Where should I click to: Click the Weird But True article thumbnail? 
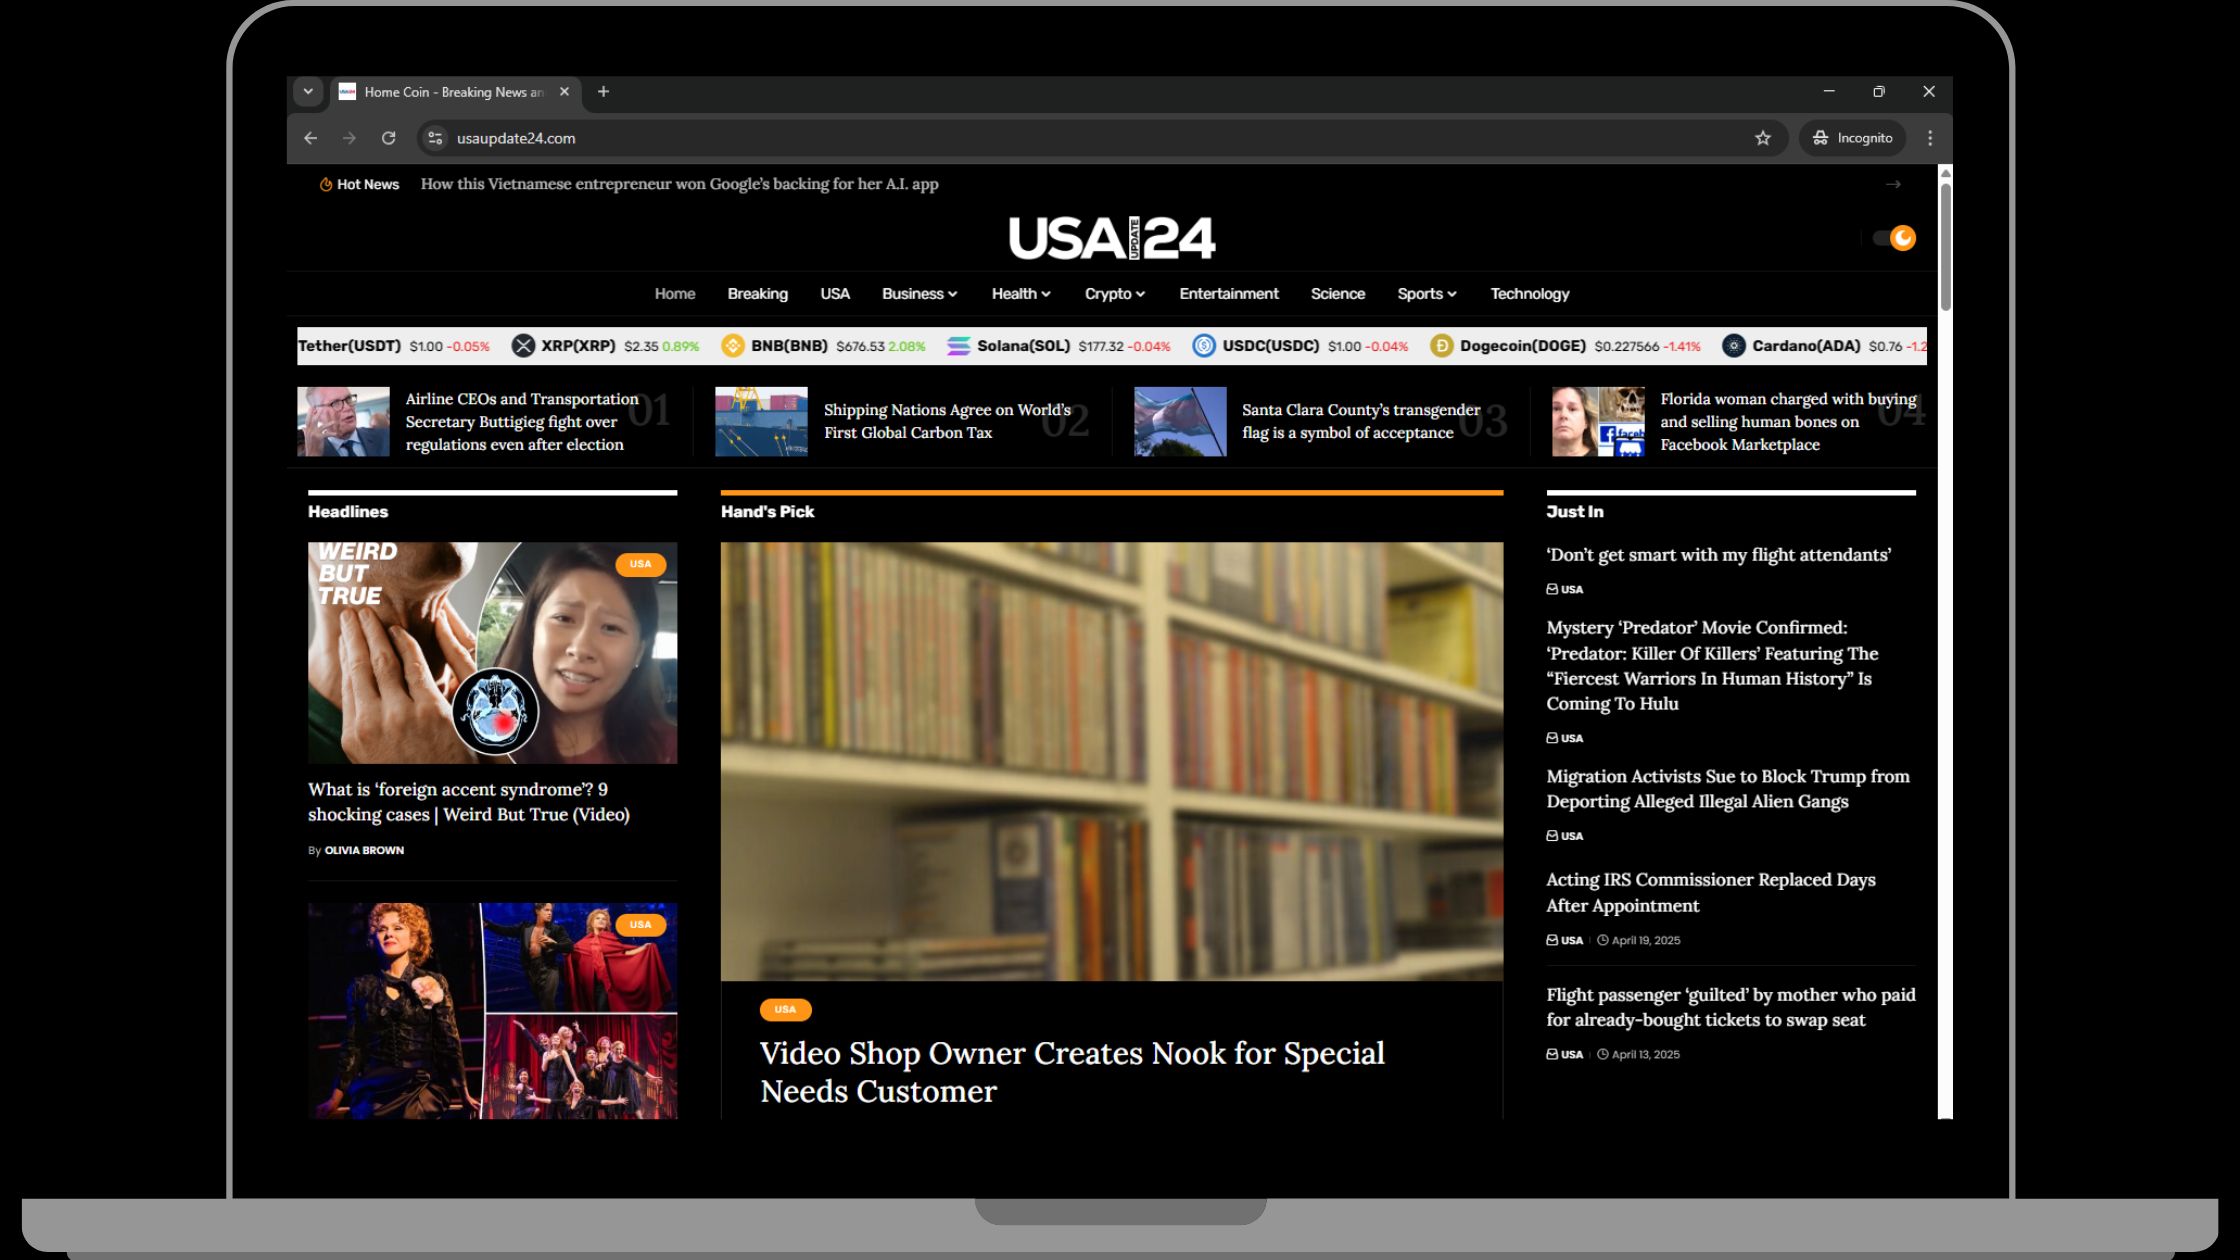click(x=492, y=653)
